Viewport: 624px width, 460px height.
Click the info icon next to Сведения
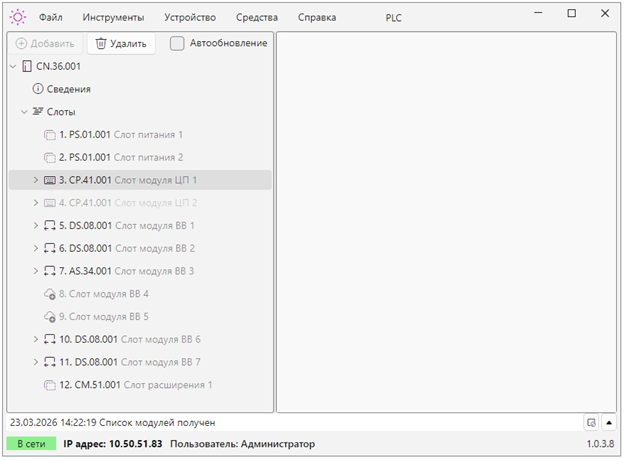(x=38, y=89)
